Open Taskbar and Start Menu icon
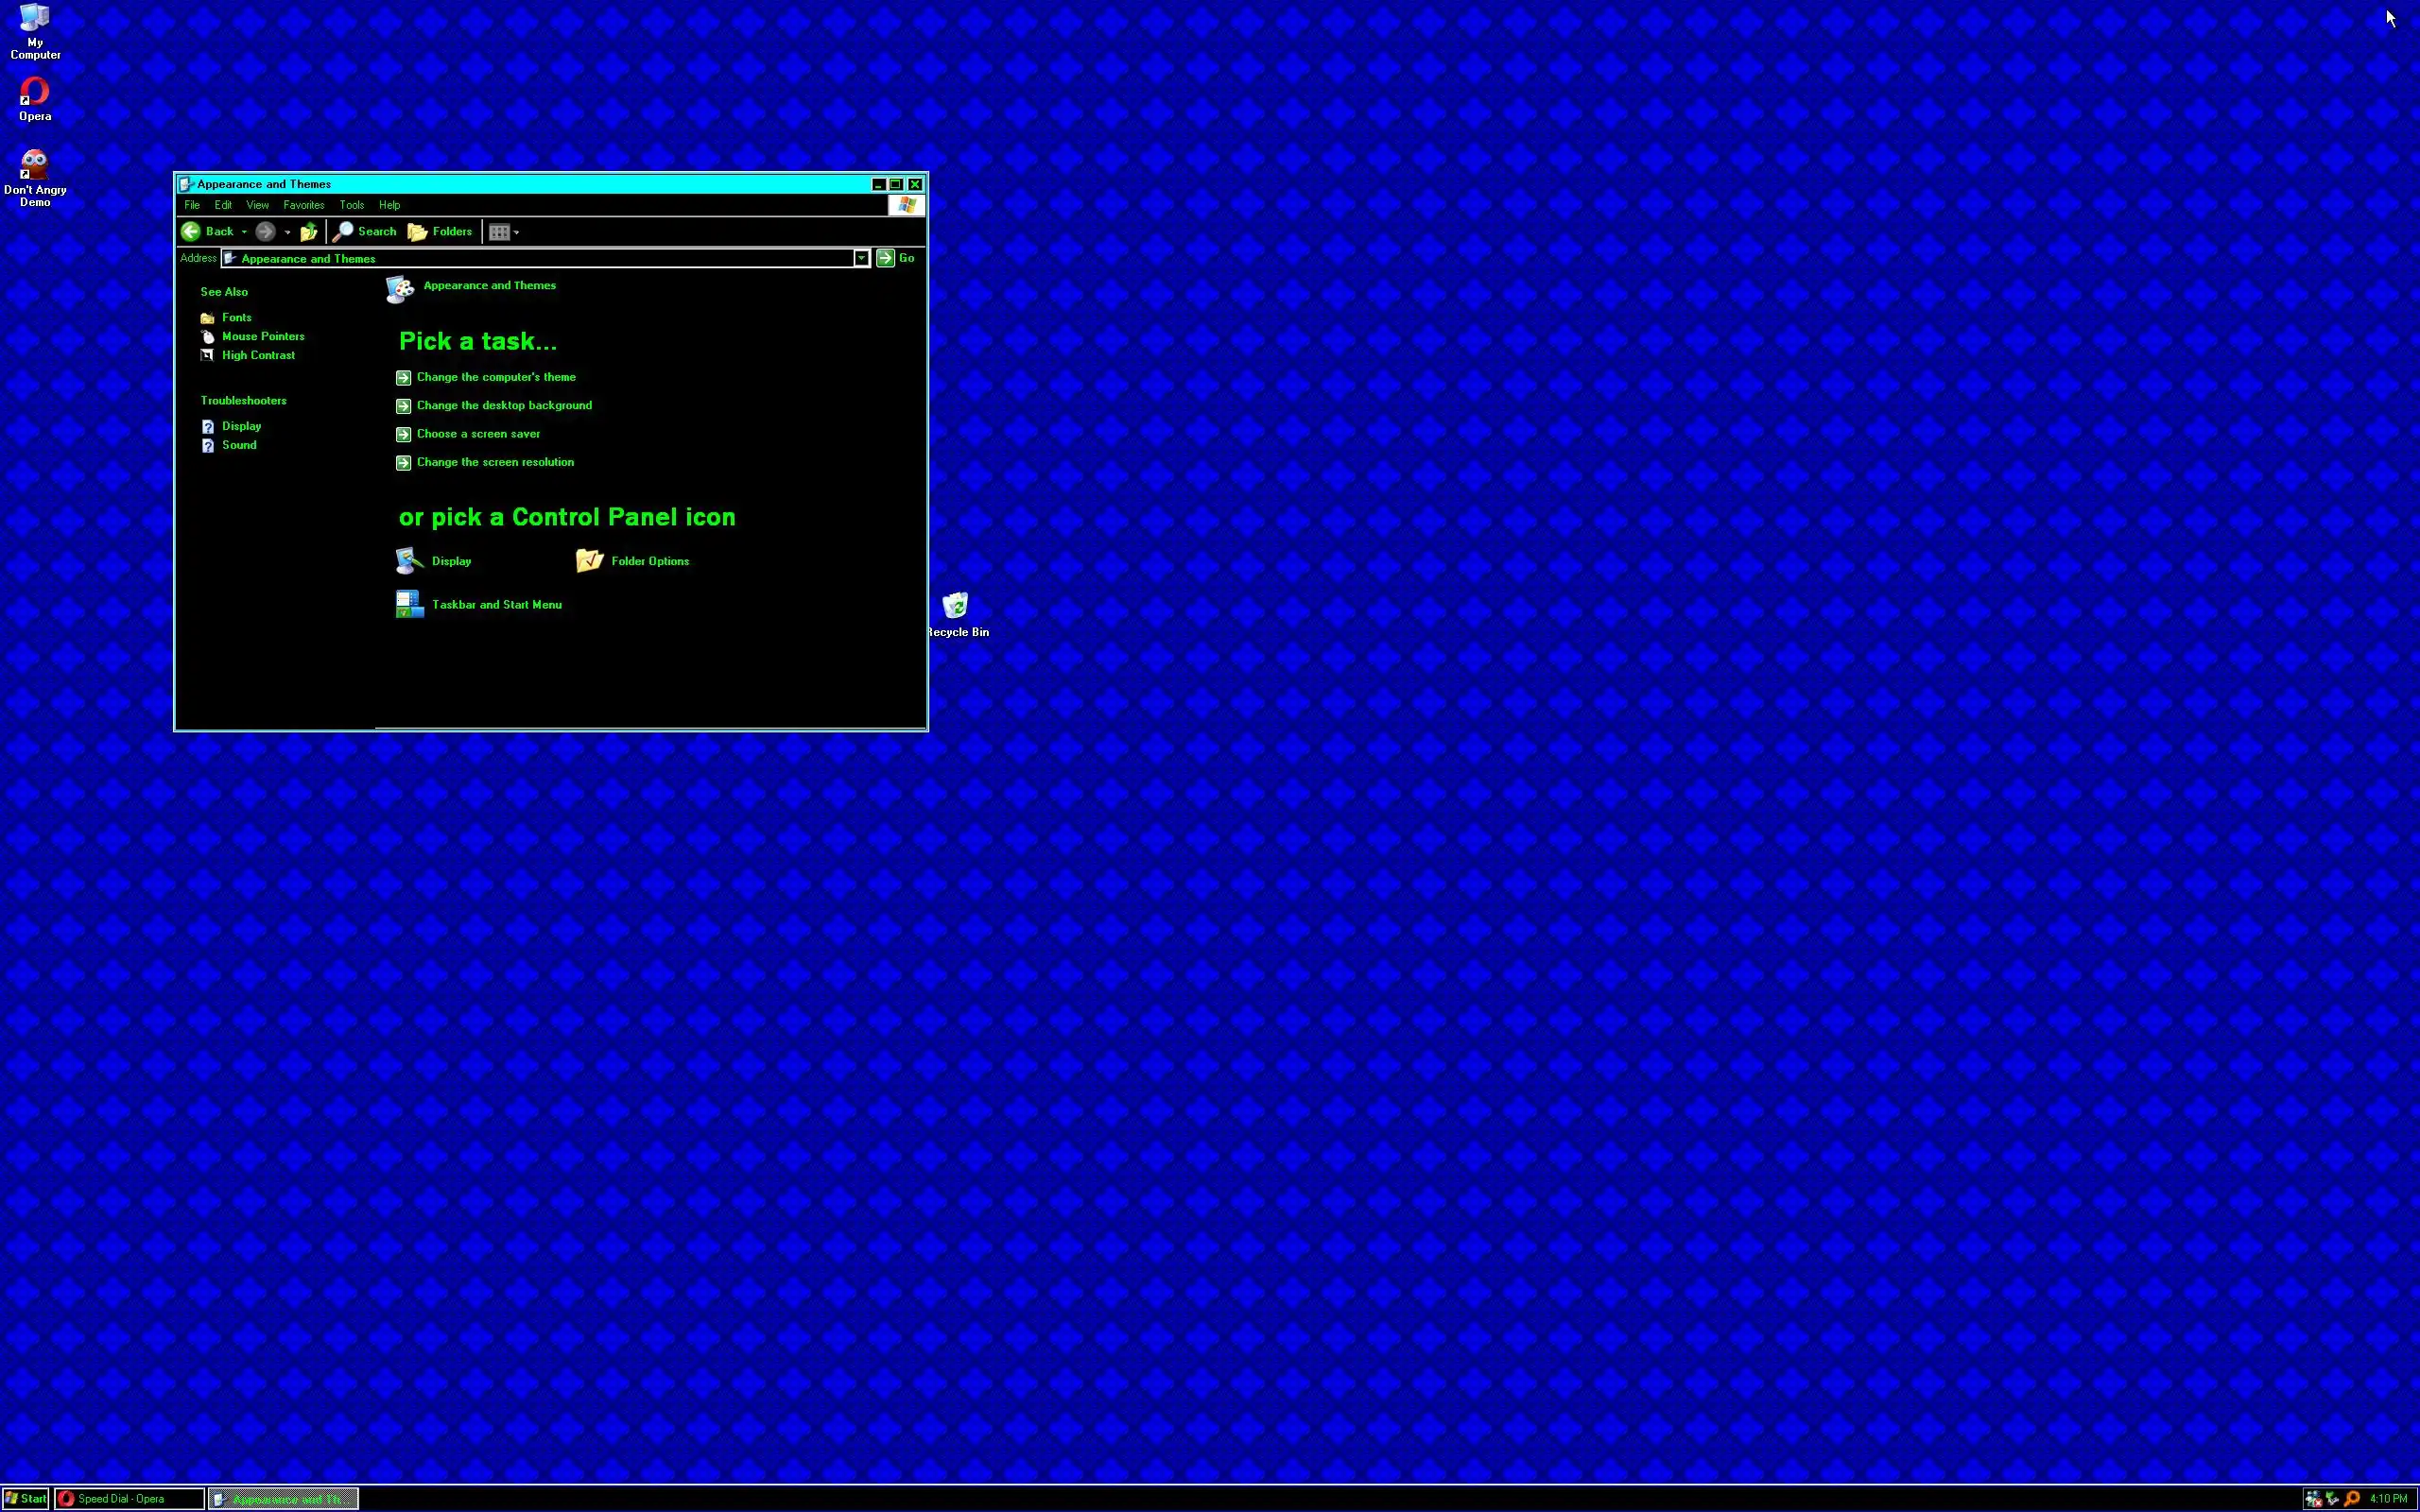Screen dimensions: 2420x1512 click(409, 604)
